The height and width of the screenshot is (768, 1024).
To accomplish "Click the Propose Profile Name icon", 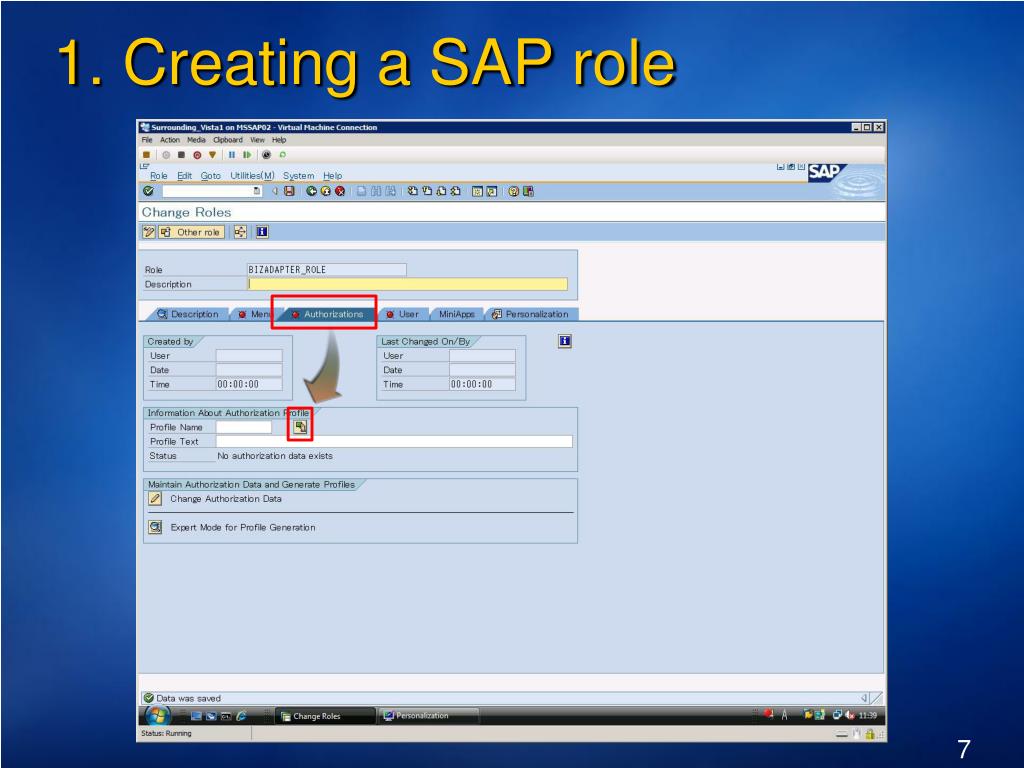I will click(300, 427).
